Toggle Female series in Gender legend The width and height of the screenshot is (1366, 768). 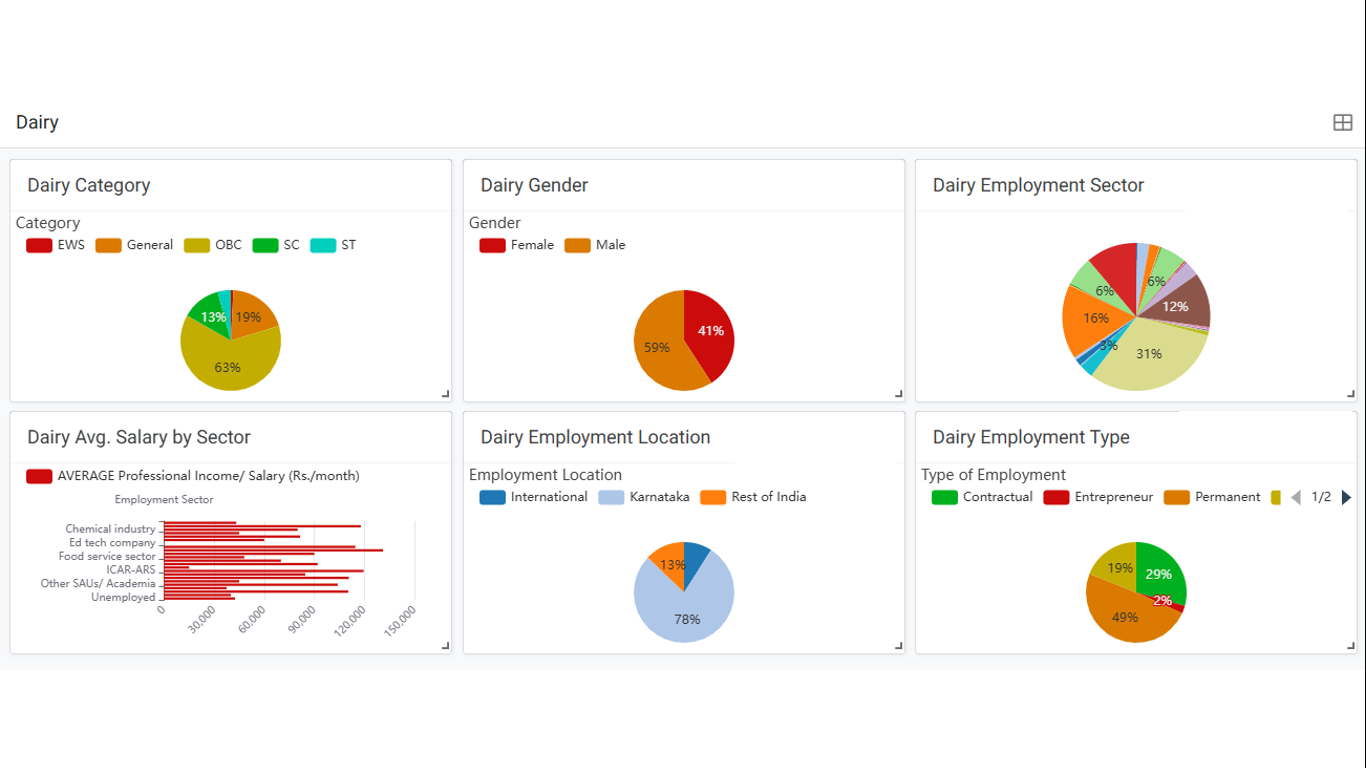tap(516, 245)
